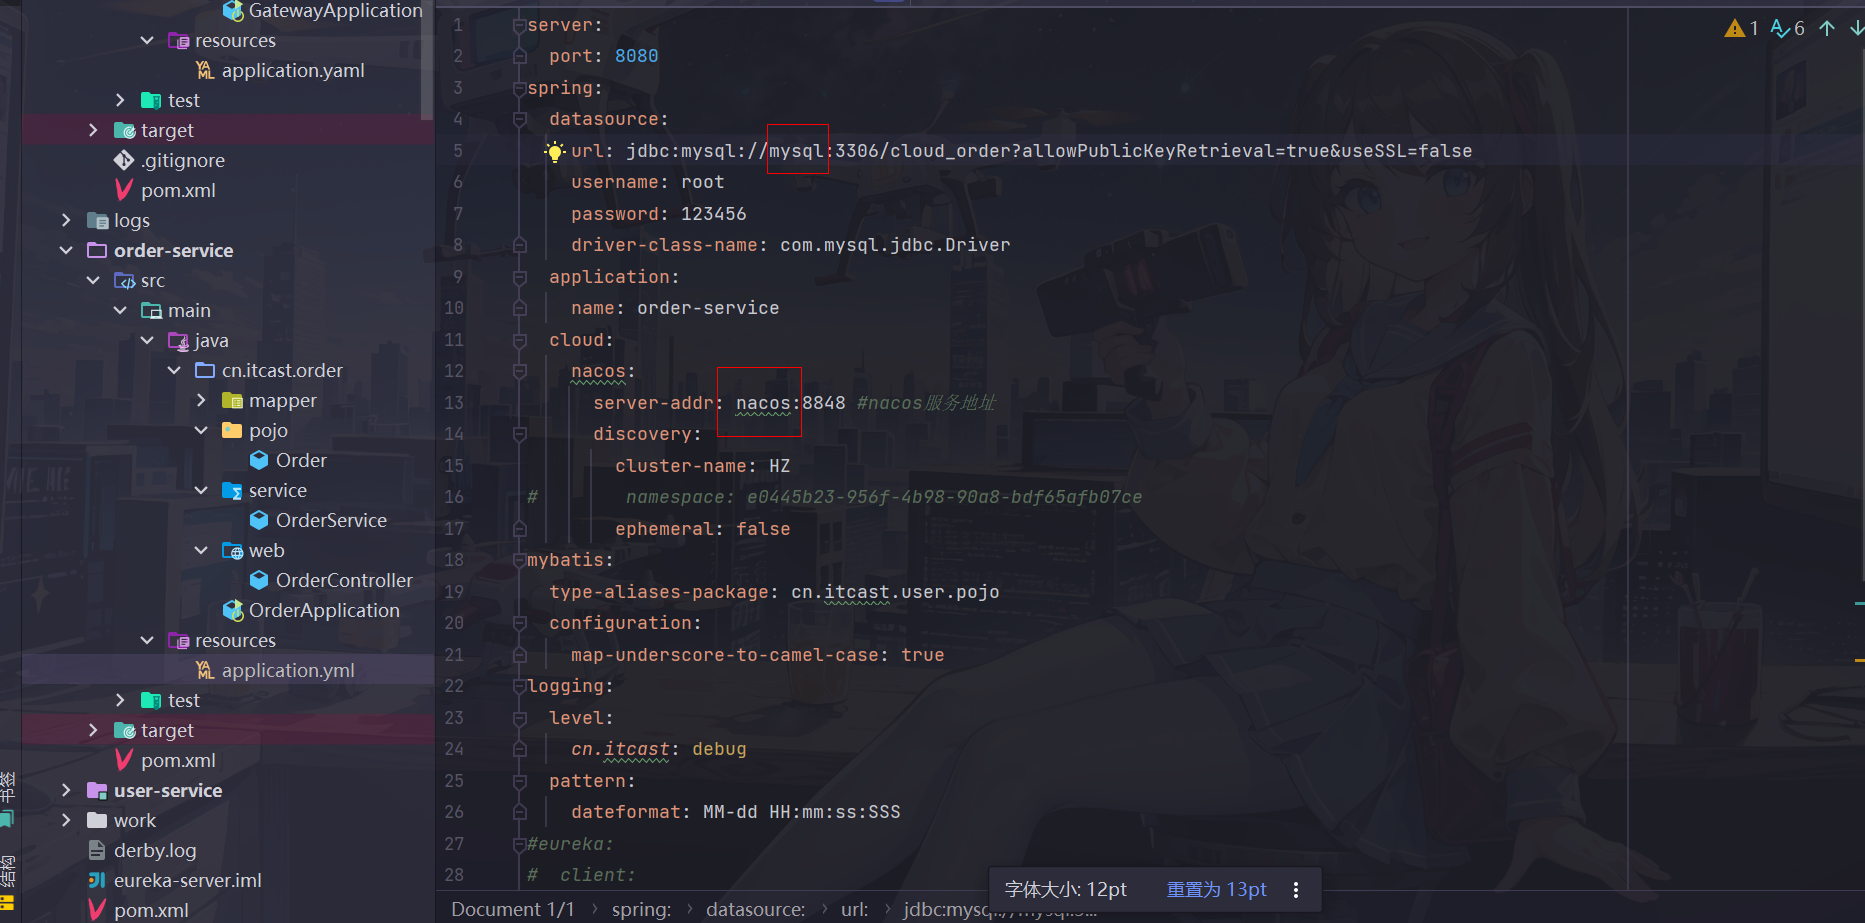Expand the target folder above .gitignore

[x=93, y=130]
